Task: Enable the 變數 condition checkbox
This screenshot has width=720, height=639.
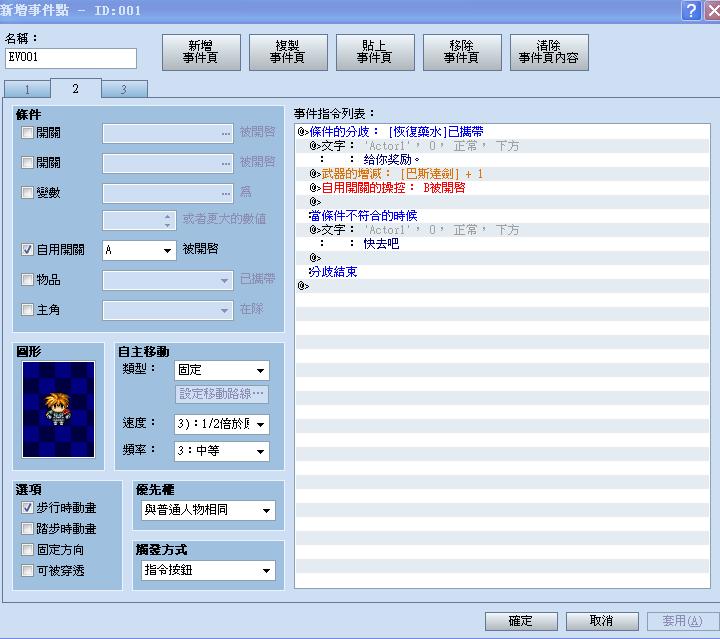Action: [x=28, y=192]
